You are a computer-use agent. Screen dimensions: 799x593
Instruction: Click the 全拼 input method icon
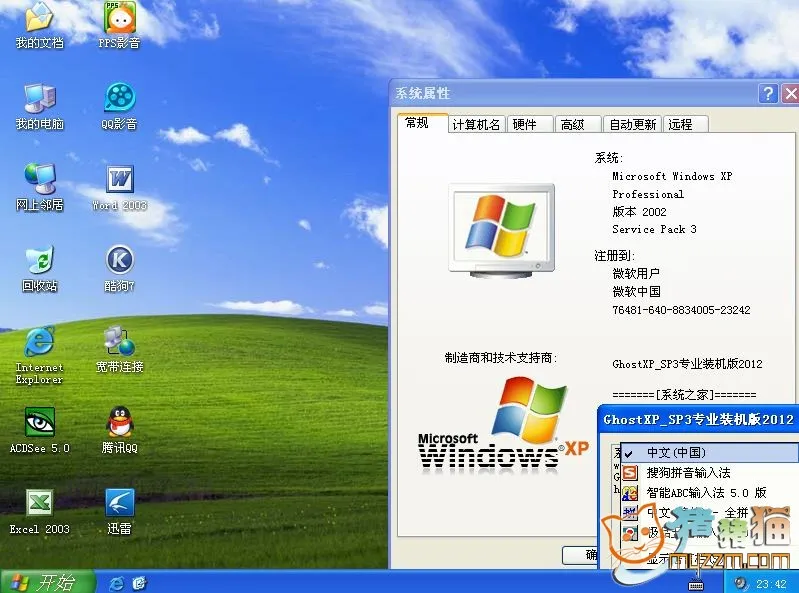click(630, 513)
